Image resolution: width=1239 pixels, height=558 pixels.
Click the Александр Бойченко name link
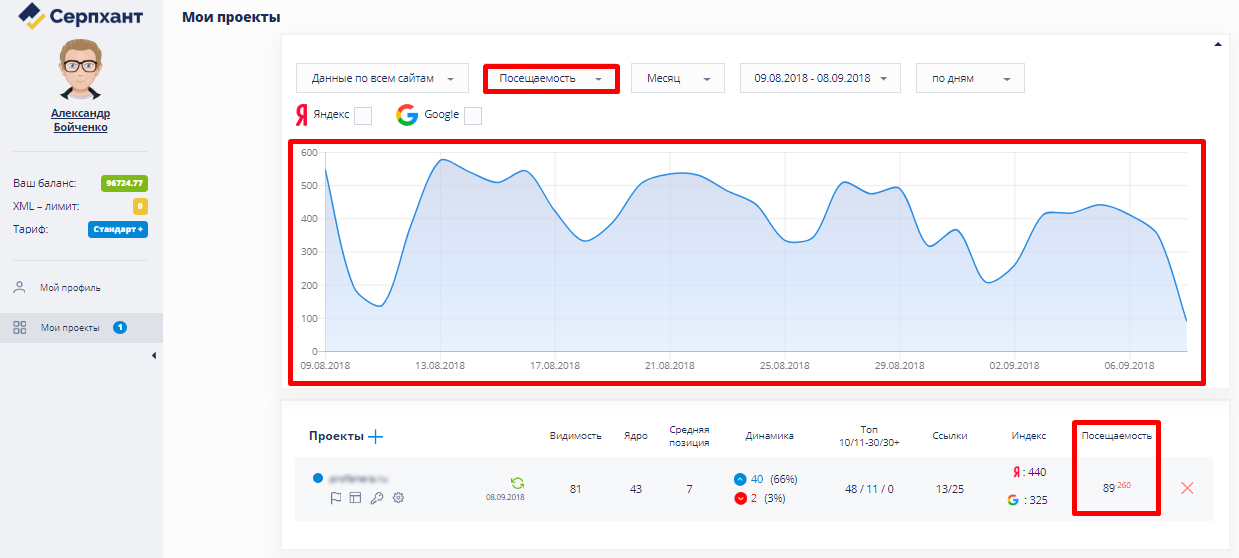(x=80, y=121)
